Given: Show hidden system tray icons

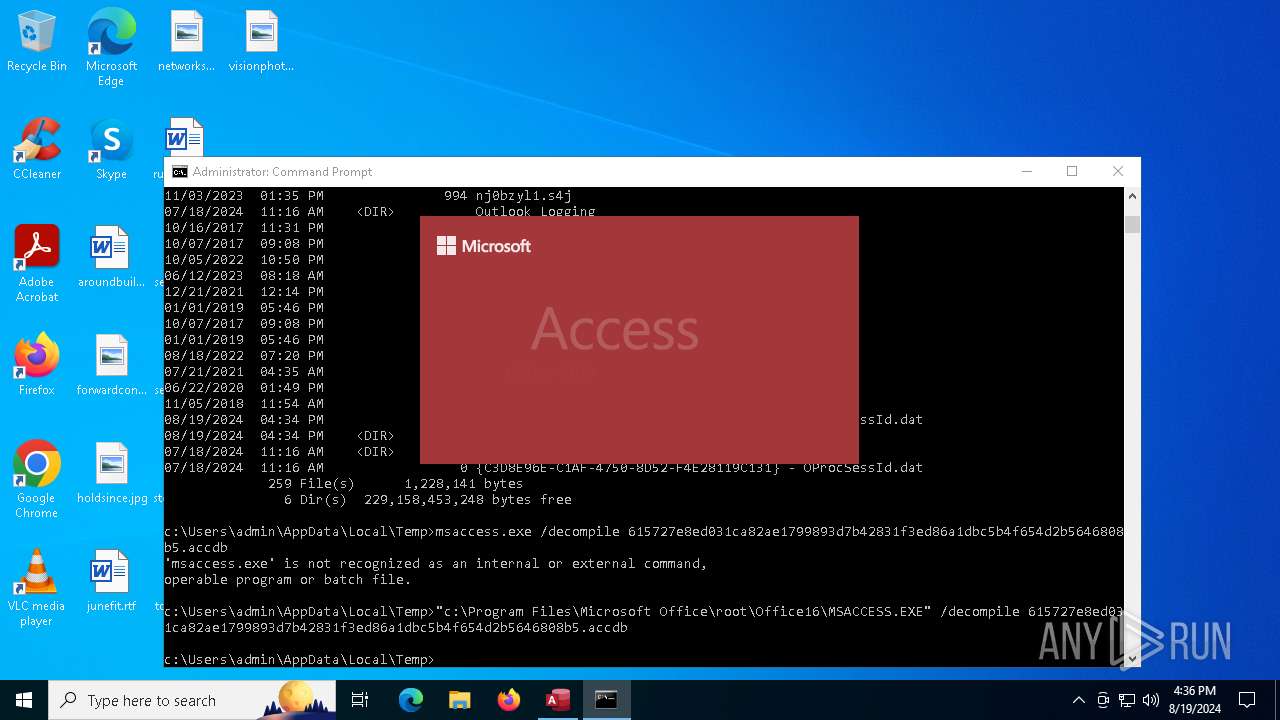Looking at the screenshot, I should click(1078, 700).
